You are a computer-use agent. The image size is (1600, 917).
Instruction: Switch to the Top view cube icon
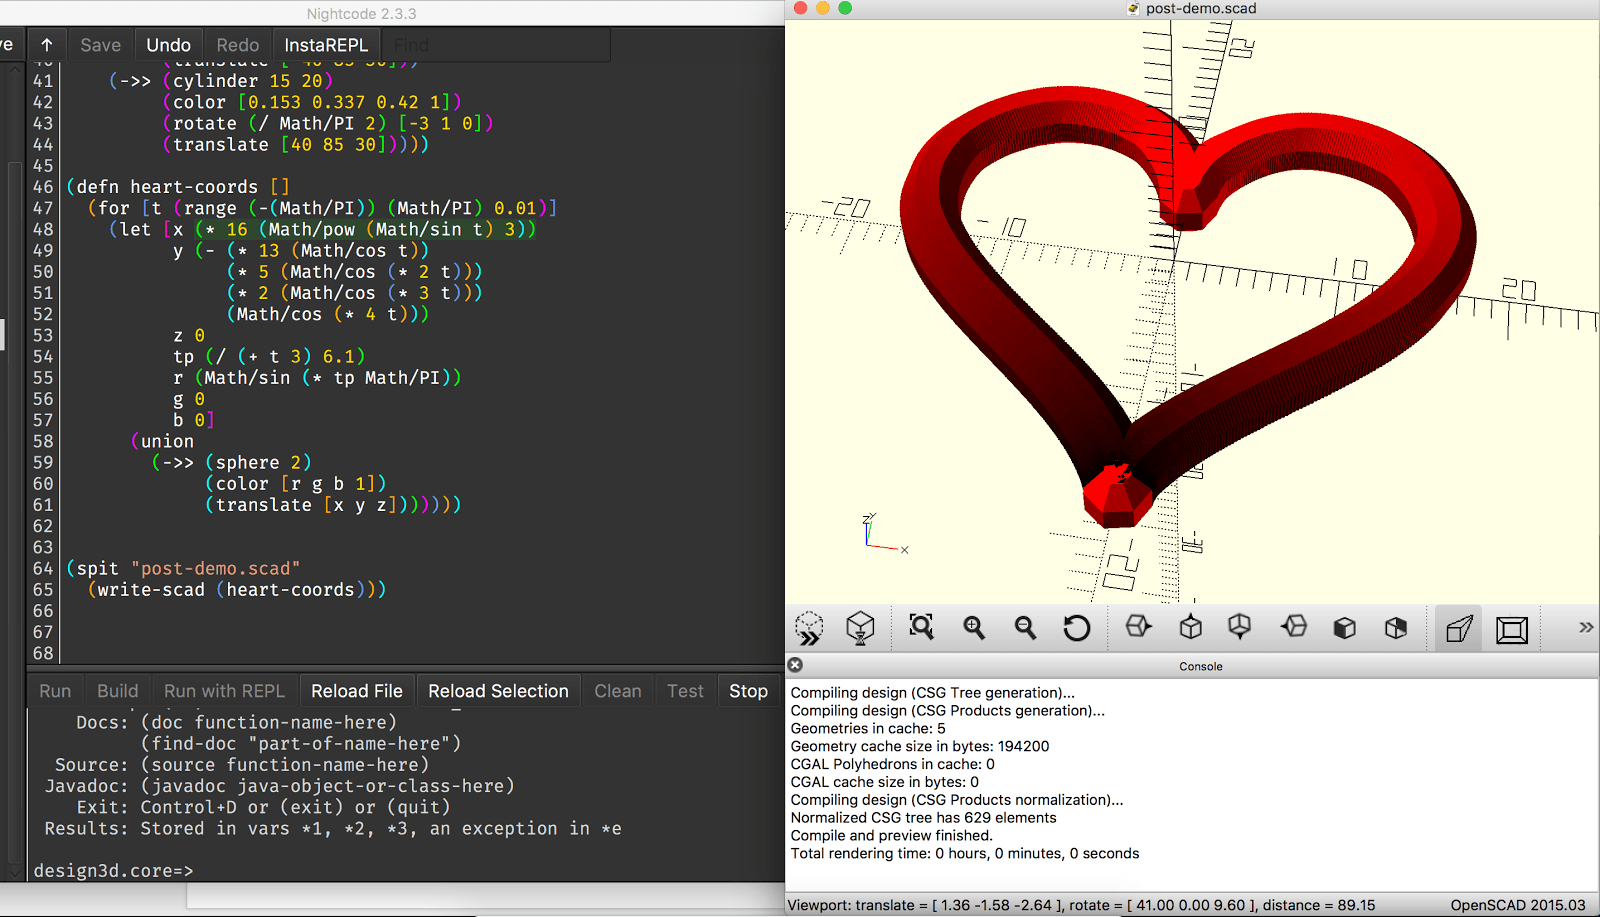click(x=1190, y=627)
